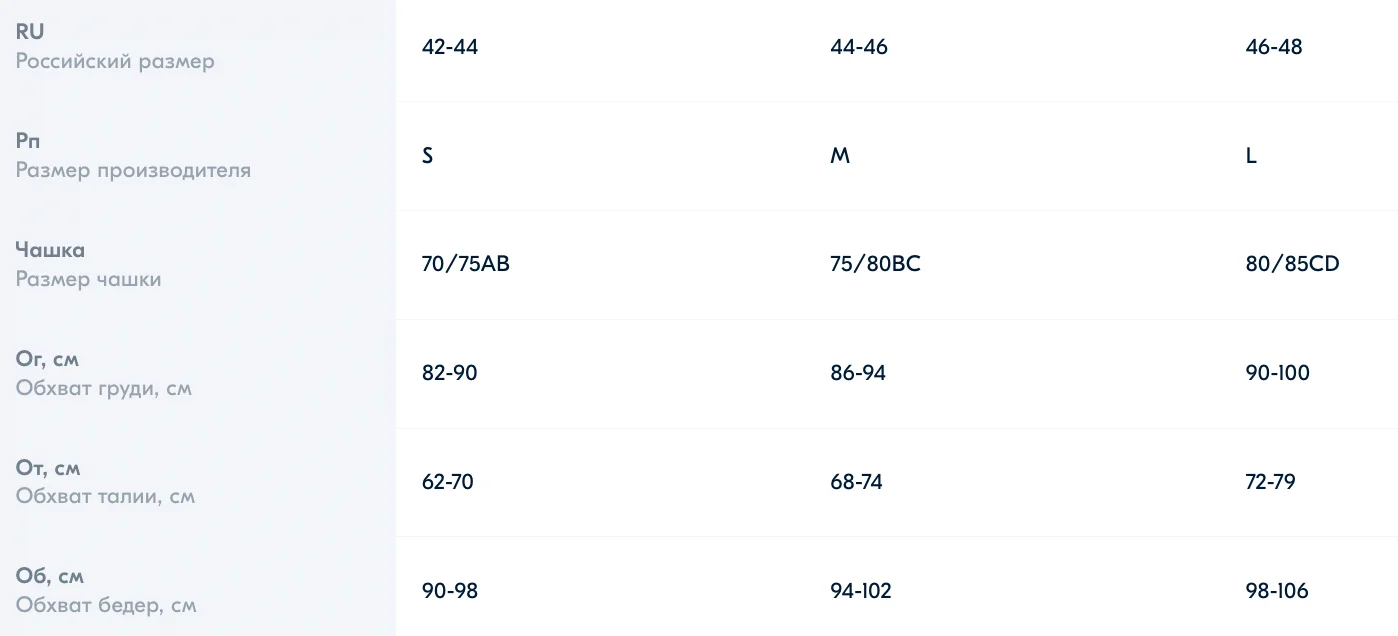Click the Обхват груди row label
Image resolution: width=1398 pixels, height=636 pixels.
tap(104, 388)
